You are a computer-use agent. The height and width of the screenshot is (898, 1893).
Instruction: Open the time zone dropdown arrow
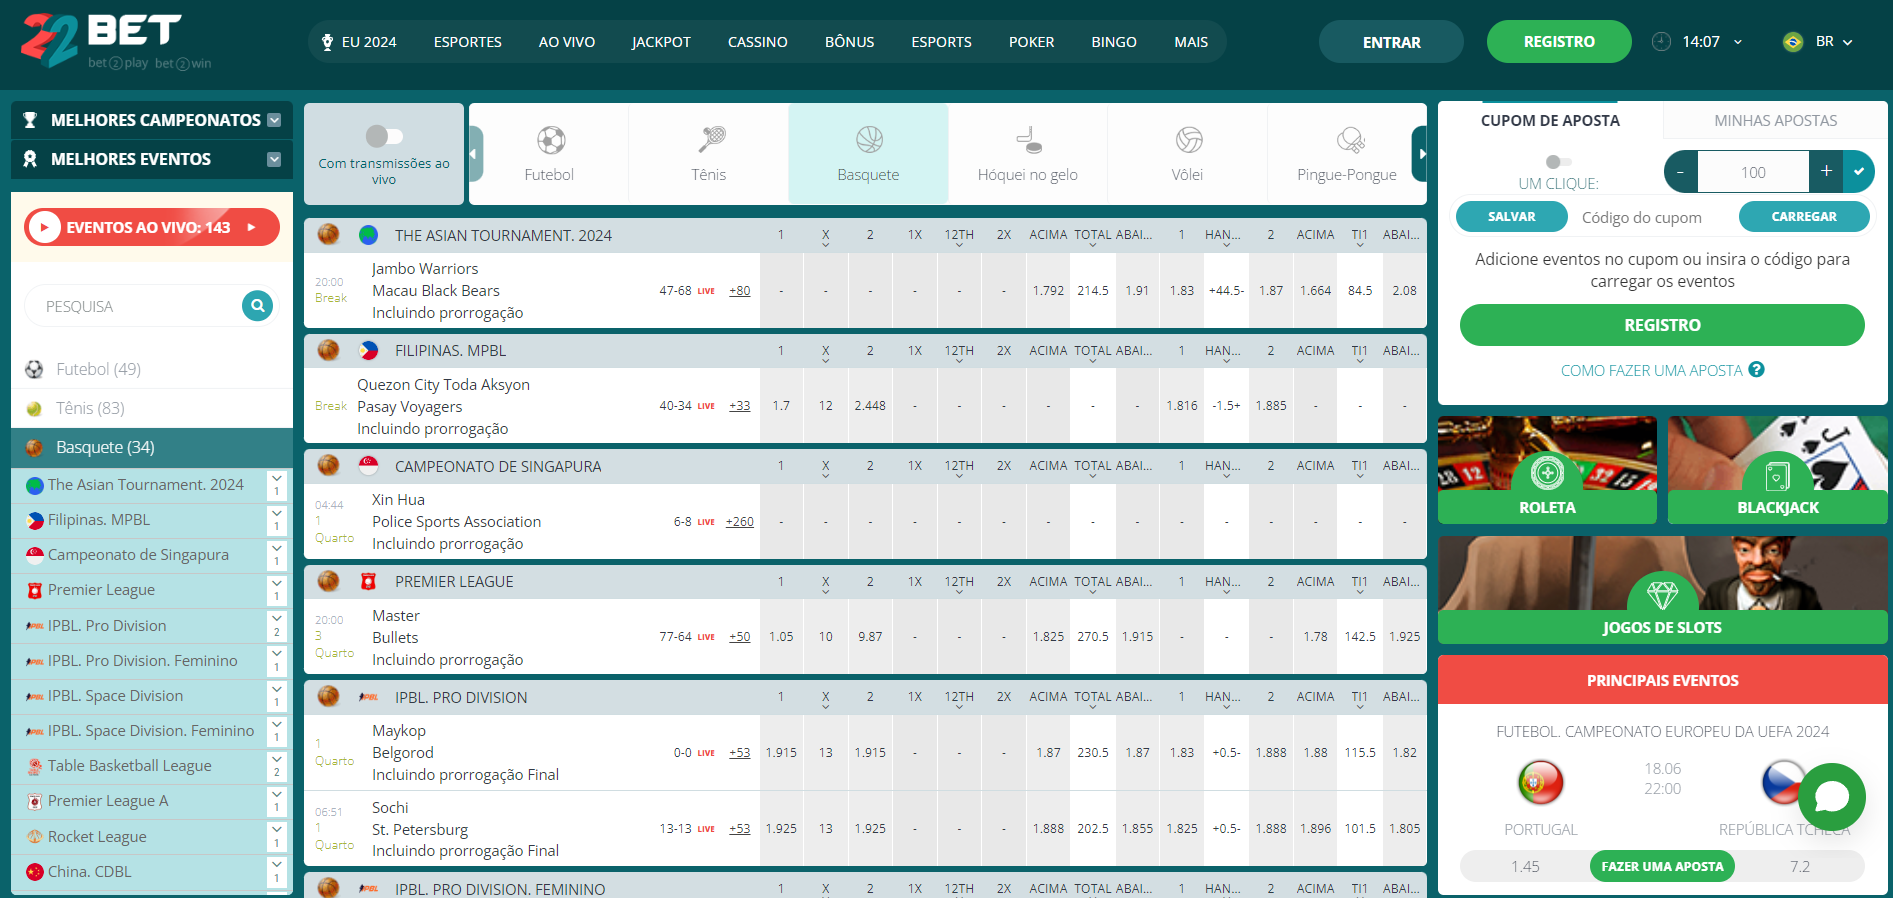pyautogui.click(x=1738, y=42)
